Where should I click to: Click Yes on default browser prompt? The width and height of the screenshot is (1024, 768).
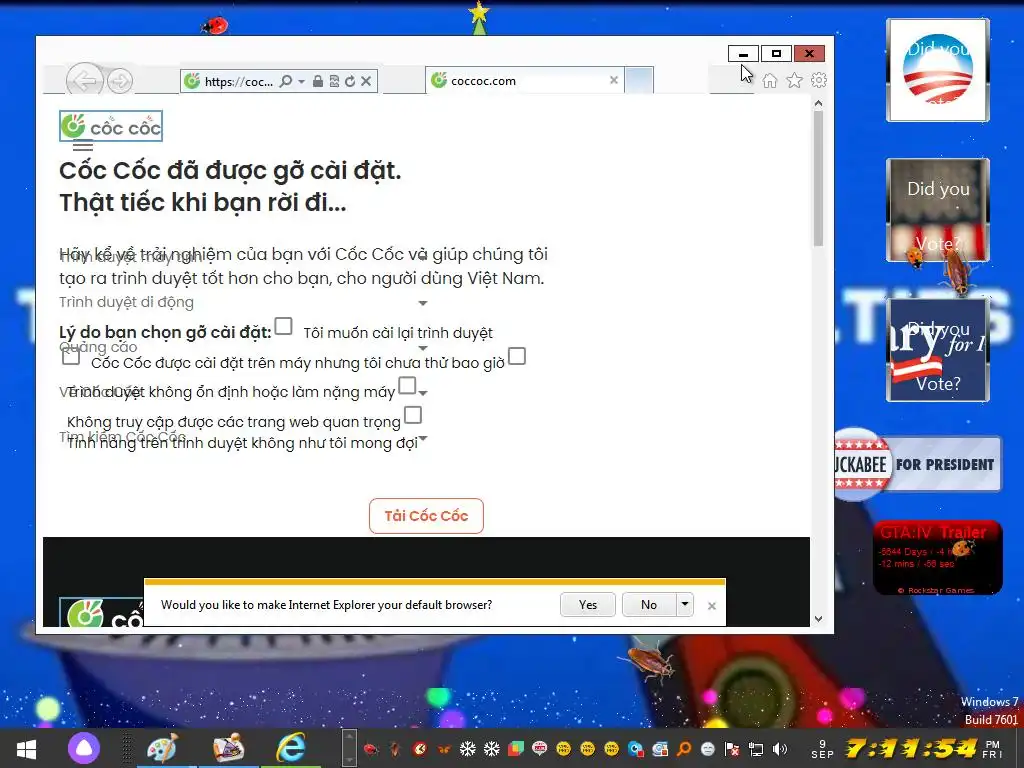(x=588, y=605)
